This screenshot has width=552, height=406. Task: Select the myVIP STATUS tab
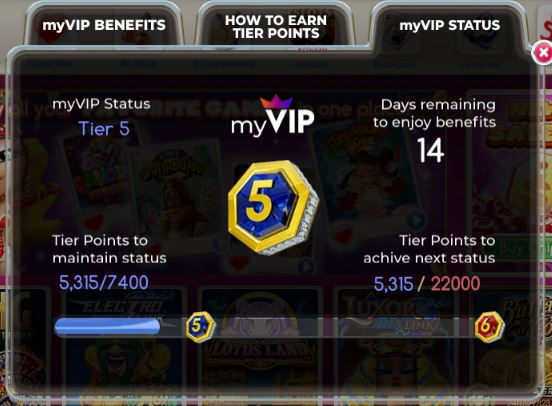pos(450,25)
